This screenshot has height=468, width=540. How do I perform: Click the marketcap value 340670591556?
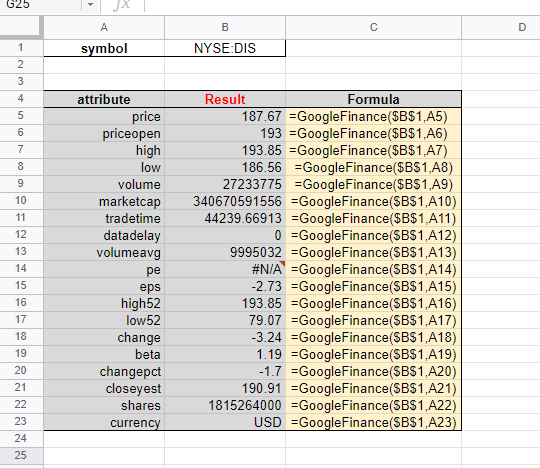pos(225,201)
